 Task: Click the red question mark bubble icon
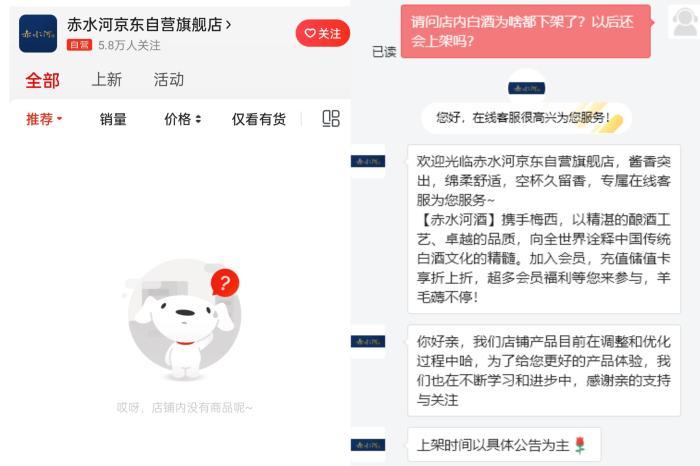coord(225,283)
